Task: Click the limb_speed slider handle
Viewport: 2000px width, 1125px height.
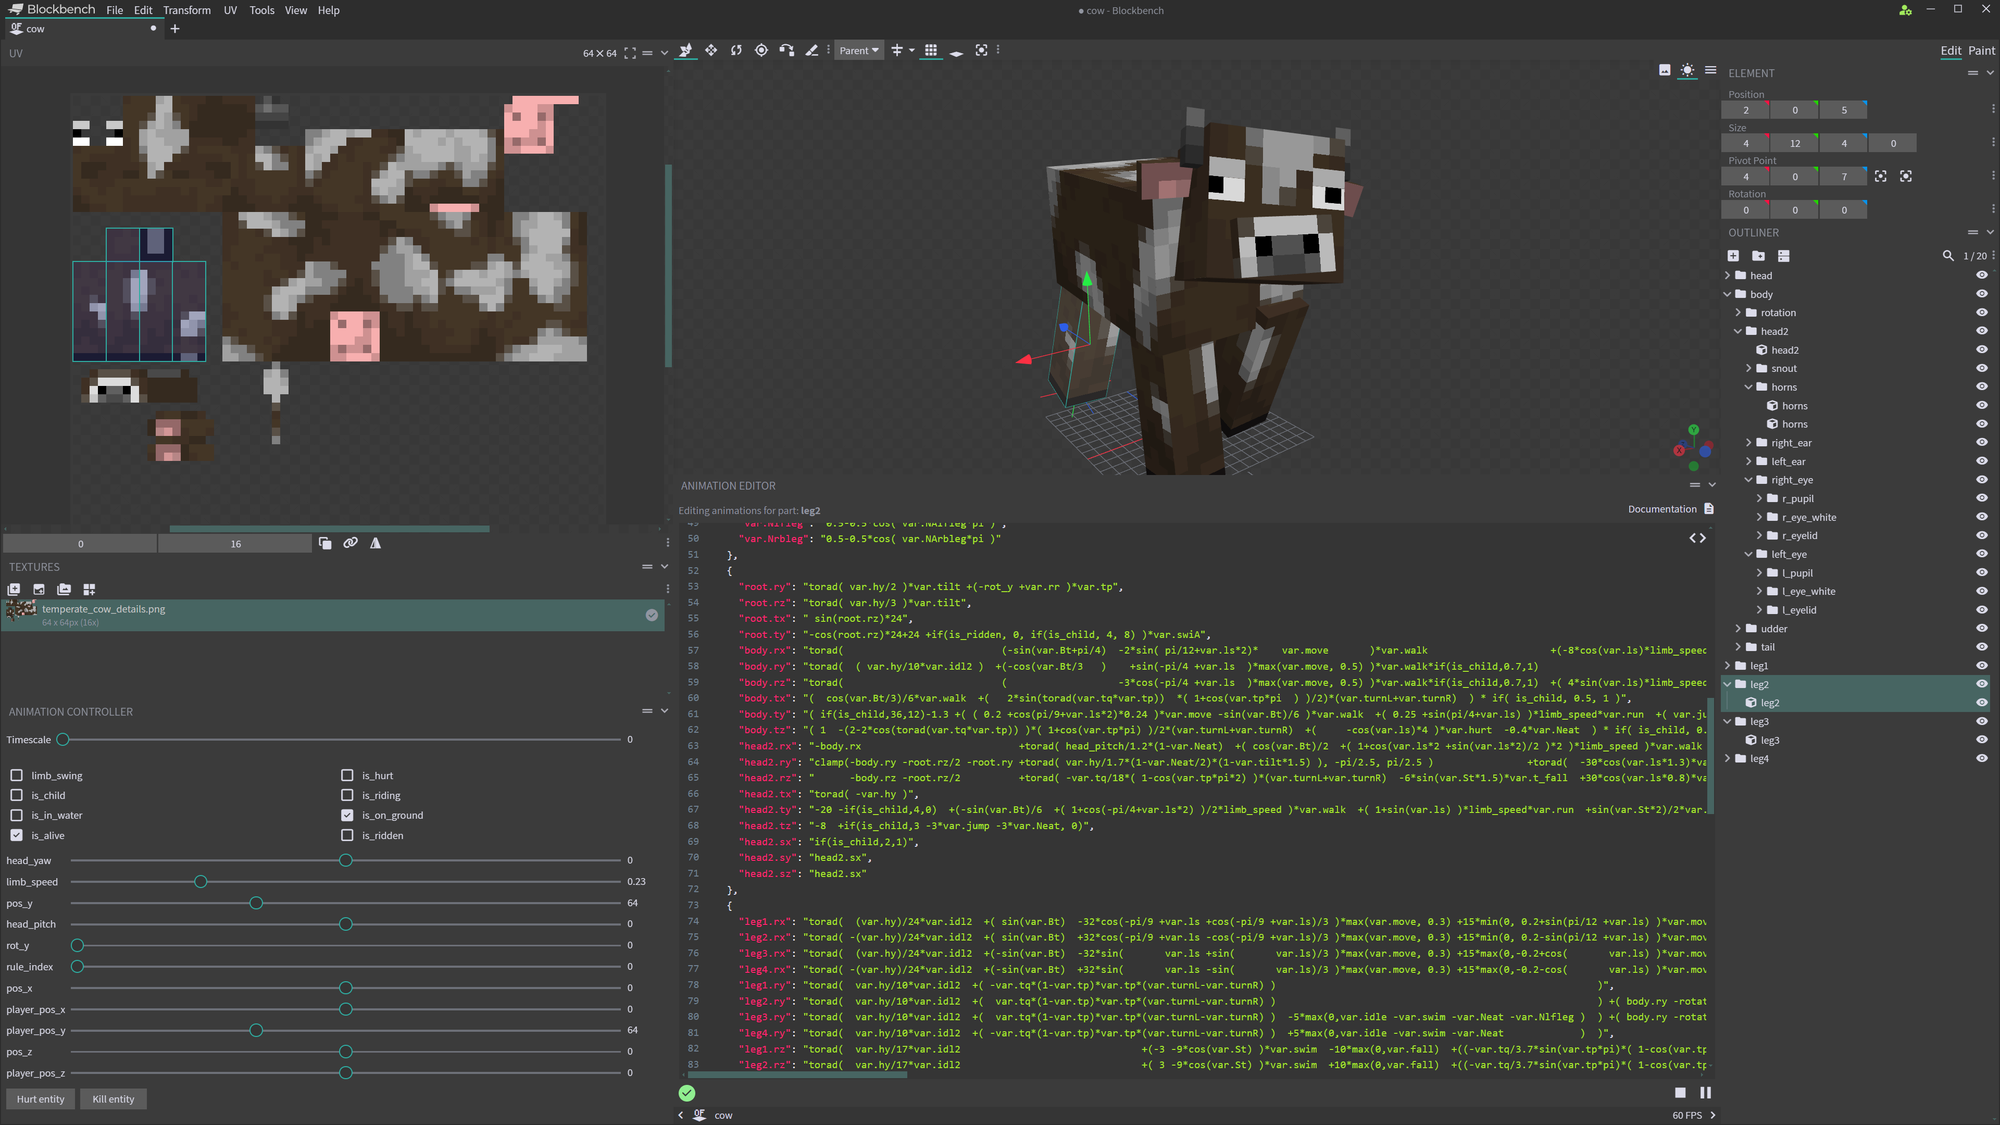Action: (x=201, y=881)
